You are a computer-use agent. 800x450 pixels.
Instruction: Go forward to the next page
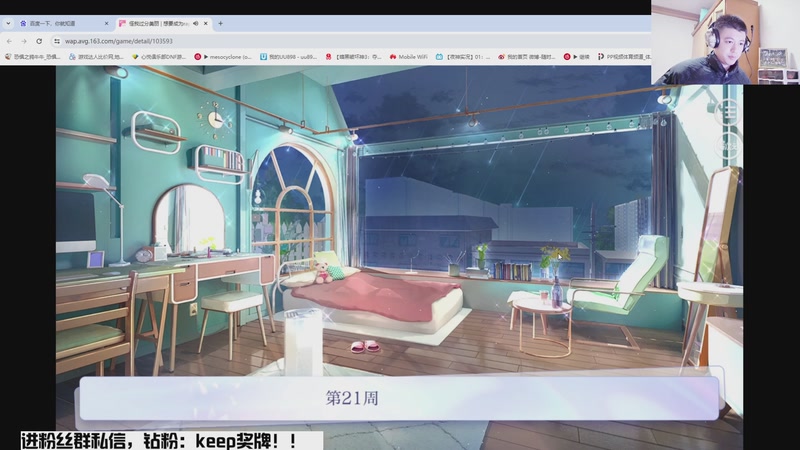click(23, 41)
